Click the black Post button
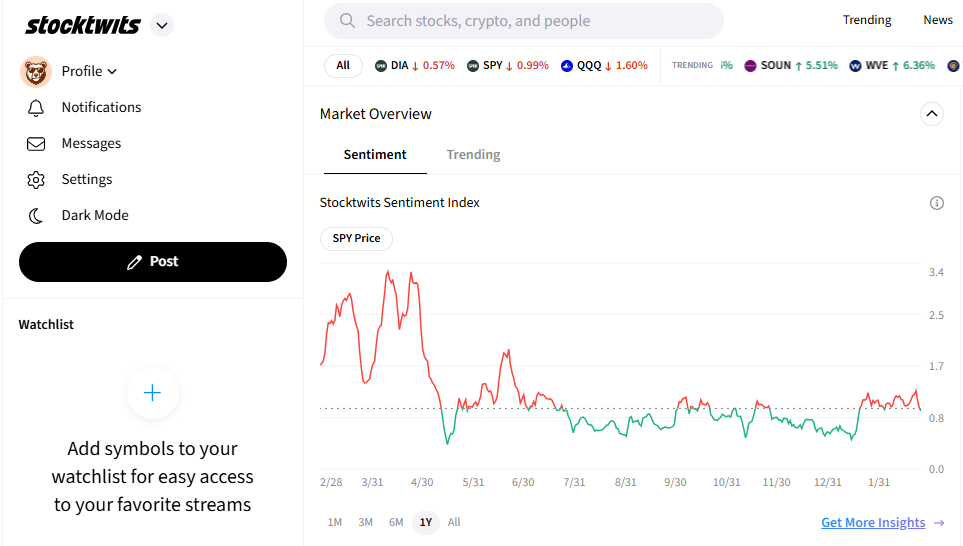Image resolution: width=963 pixels, height=546 pixels. pyautogui.click(x=153, y=262)
